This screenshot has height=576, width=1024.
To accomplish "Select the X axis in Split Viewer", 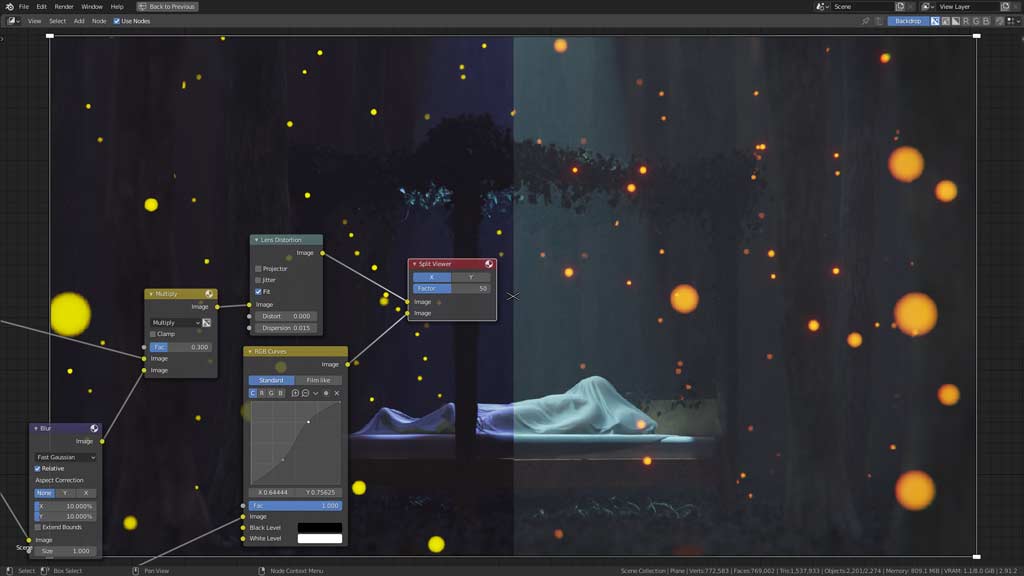I will [432, 277].
